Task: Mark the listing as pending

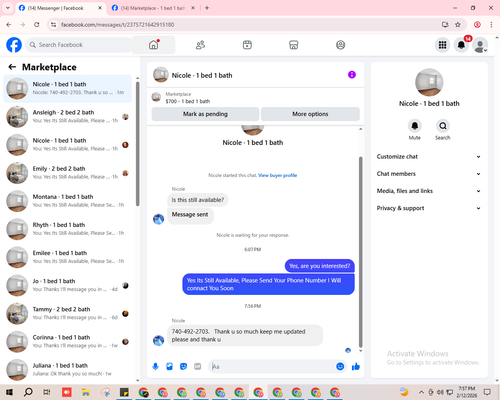Action: click(x=205, y=114)
